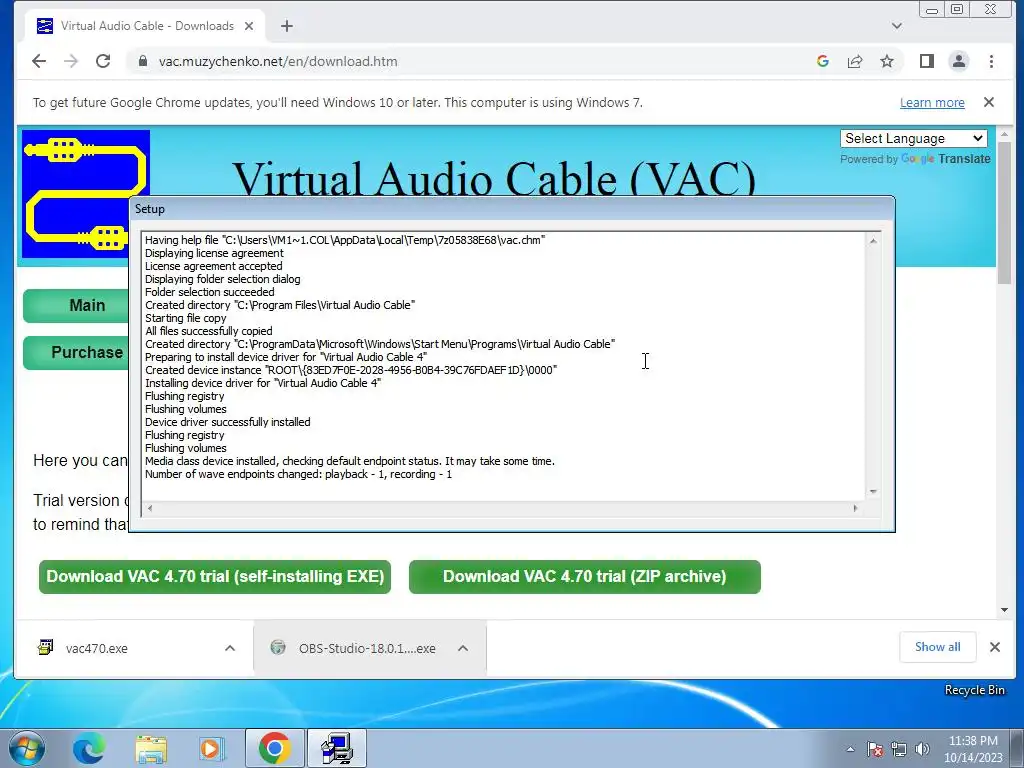Close the downloads shelf
The width and height of the screenshot is (1024, 768).
click(995, 647)
